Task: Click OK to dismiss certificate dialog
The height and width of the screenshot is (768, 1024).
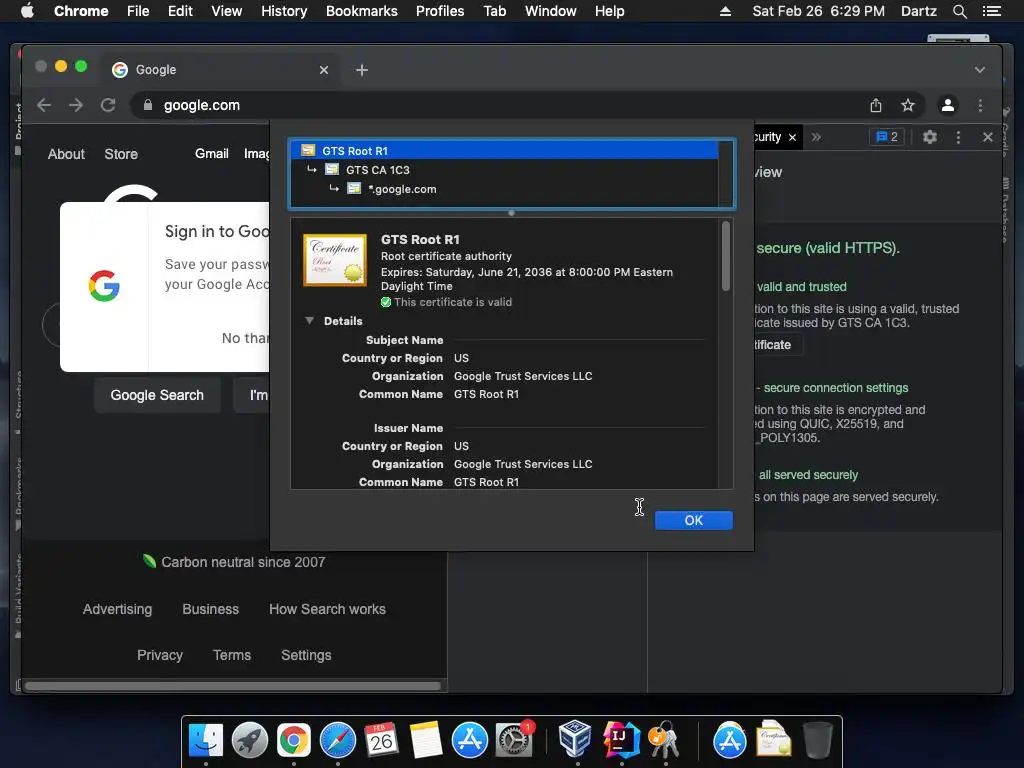Action: point(694,520)
